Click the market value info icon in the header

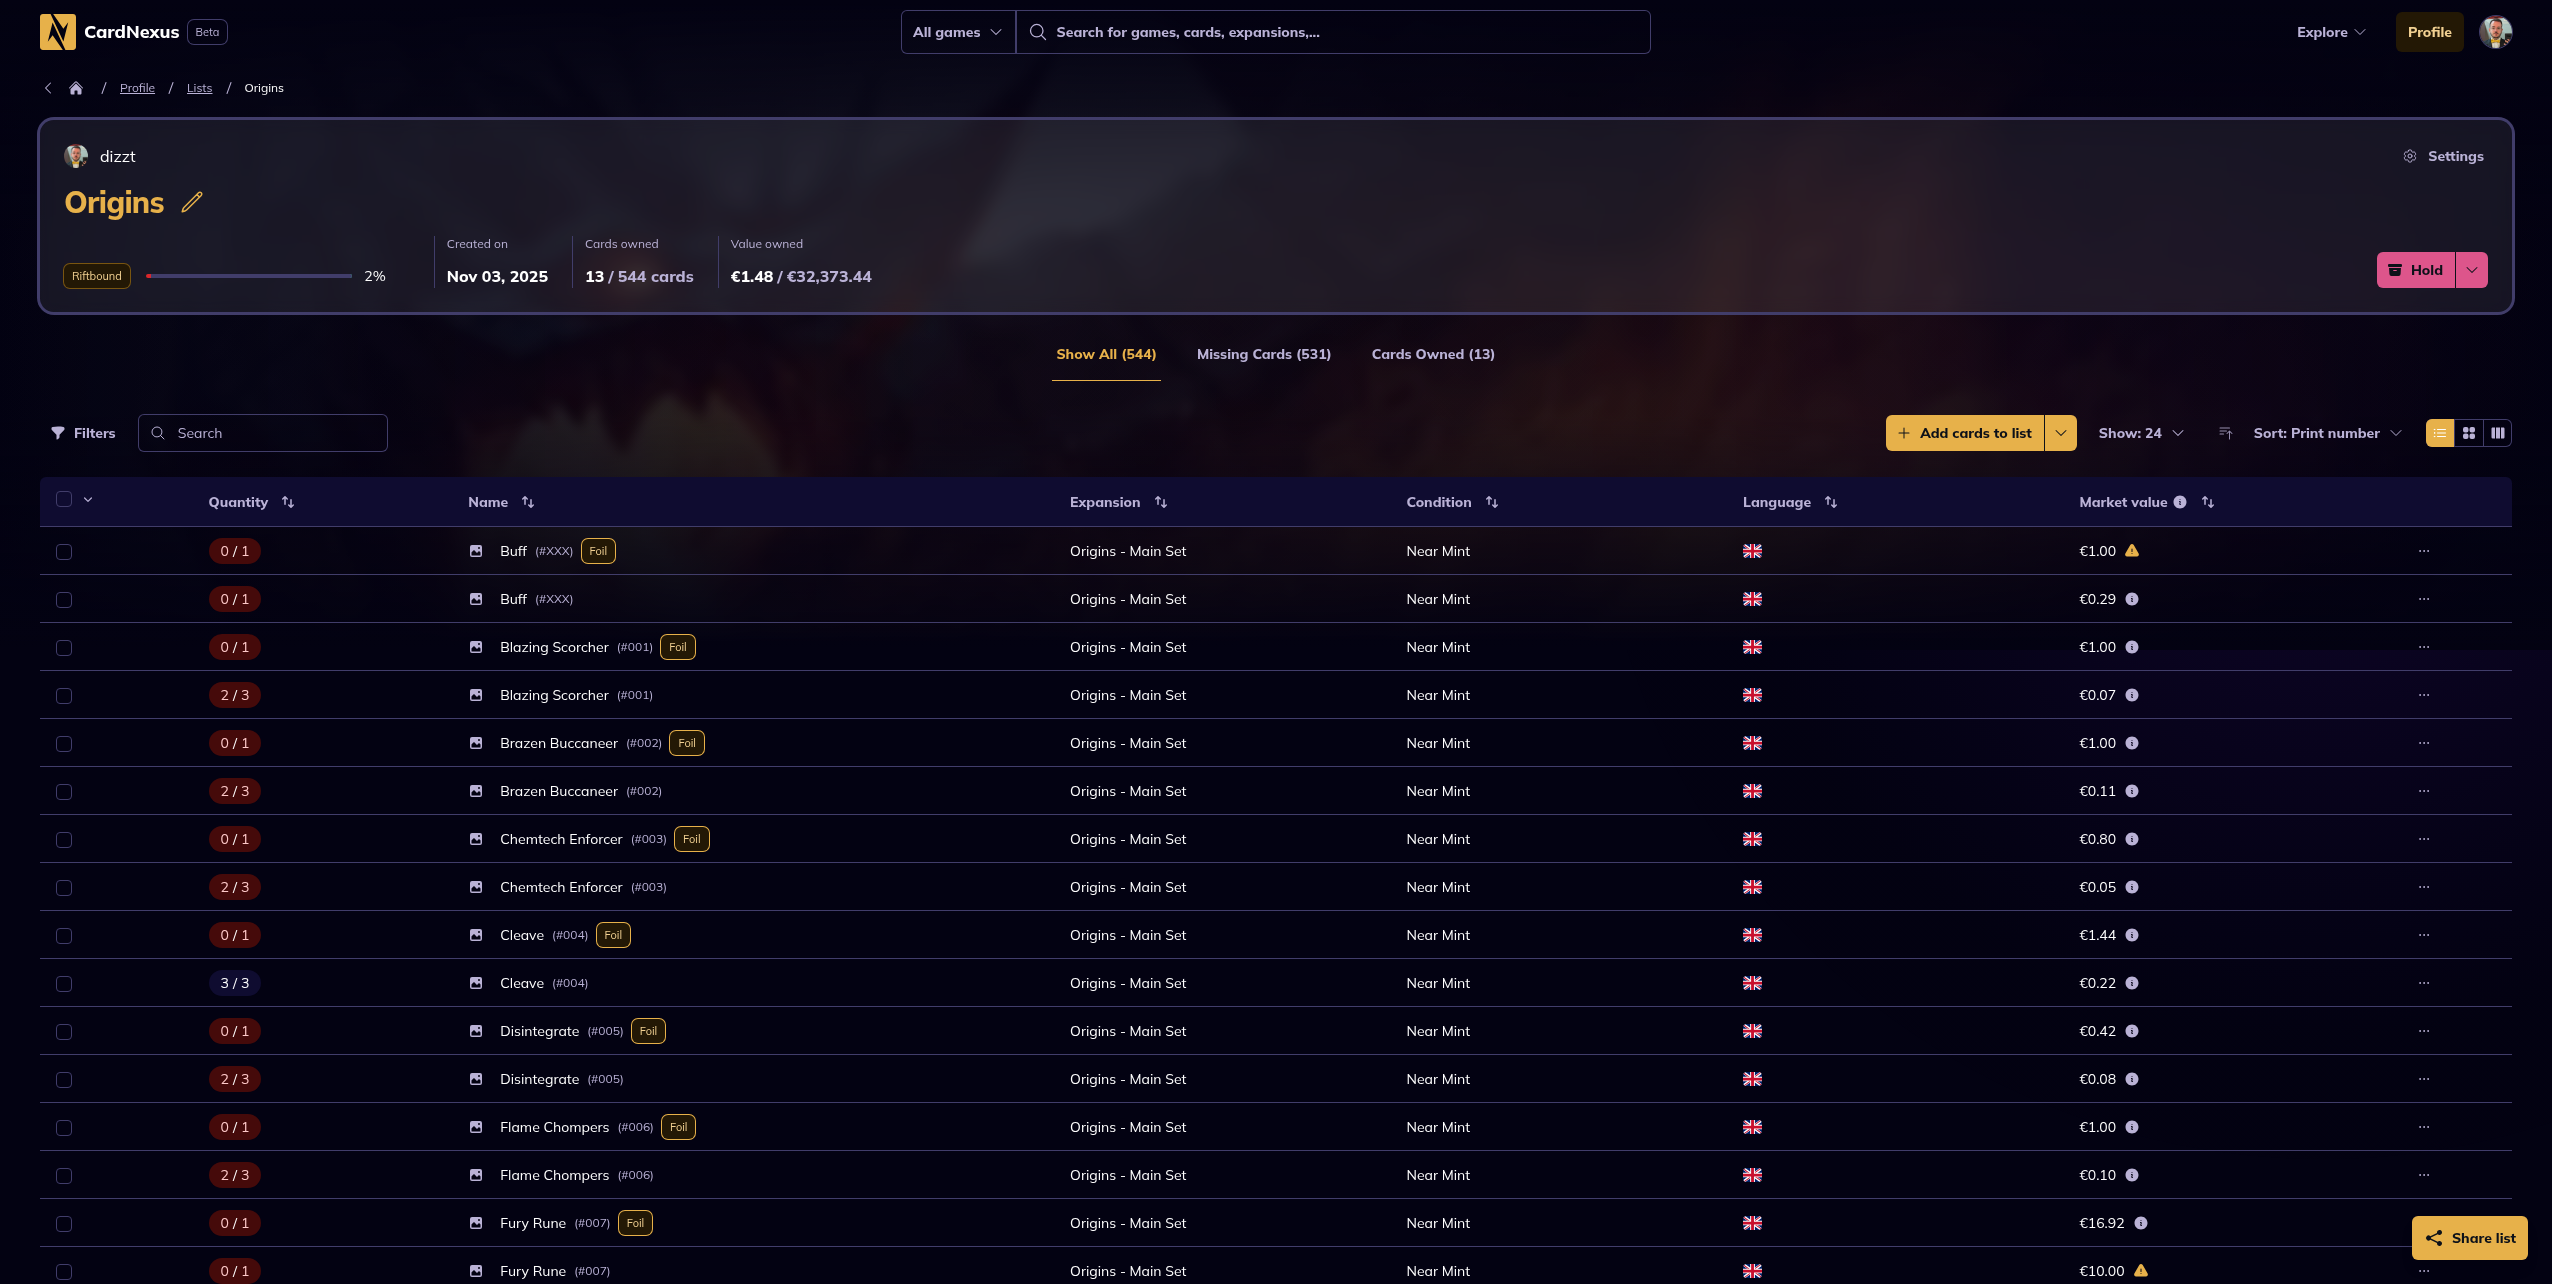[2180, 502]
